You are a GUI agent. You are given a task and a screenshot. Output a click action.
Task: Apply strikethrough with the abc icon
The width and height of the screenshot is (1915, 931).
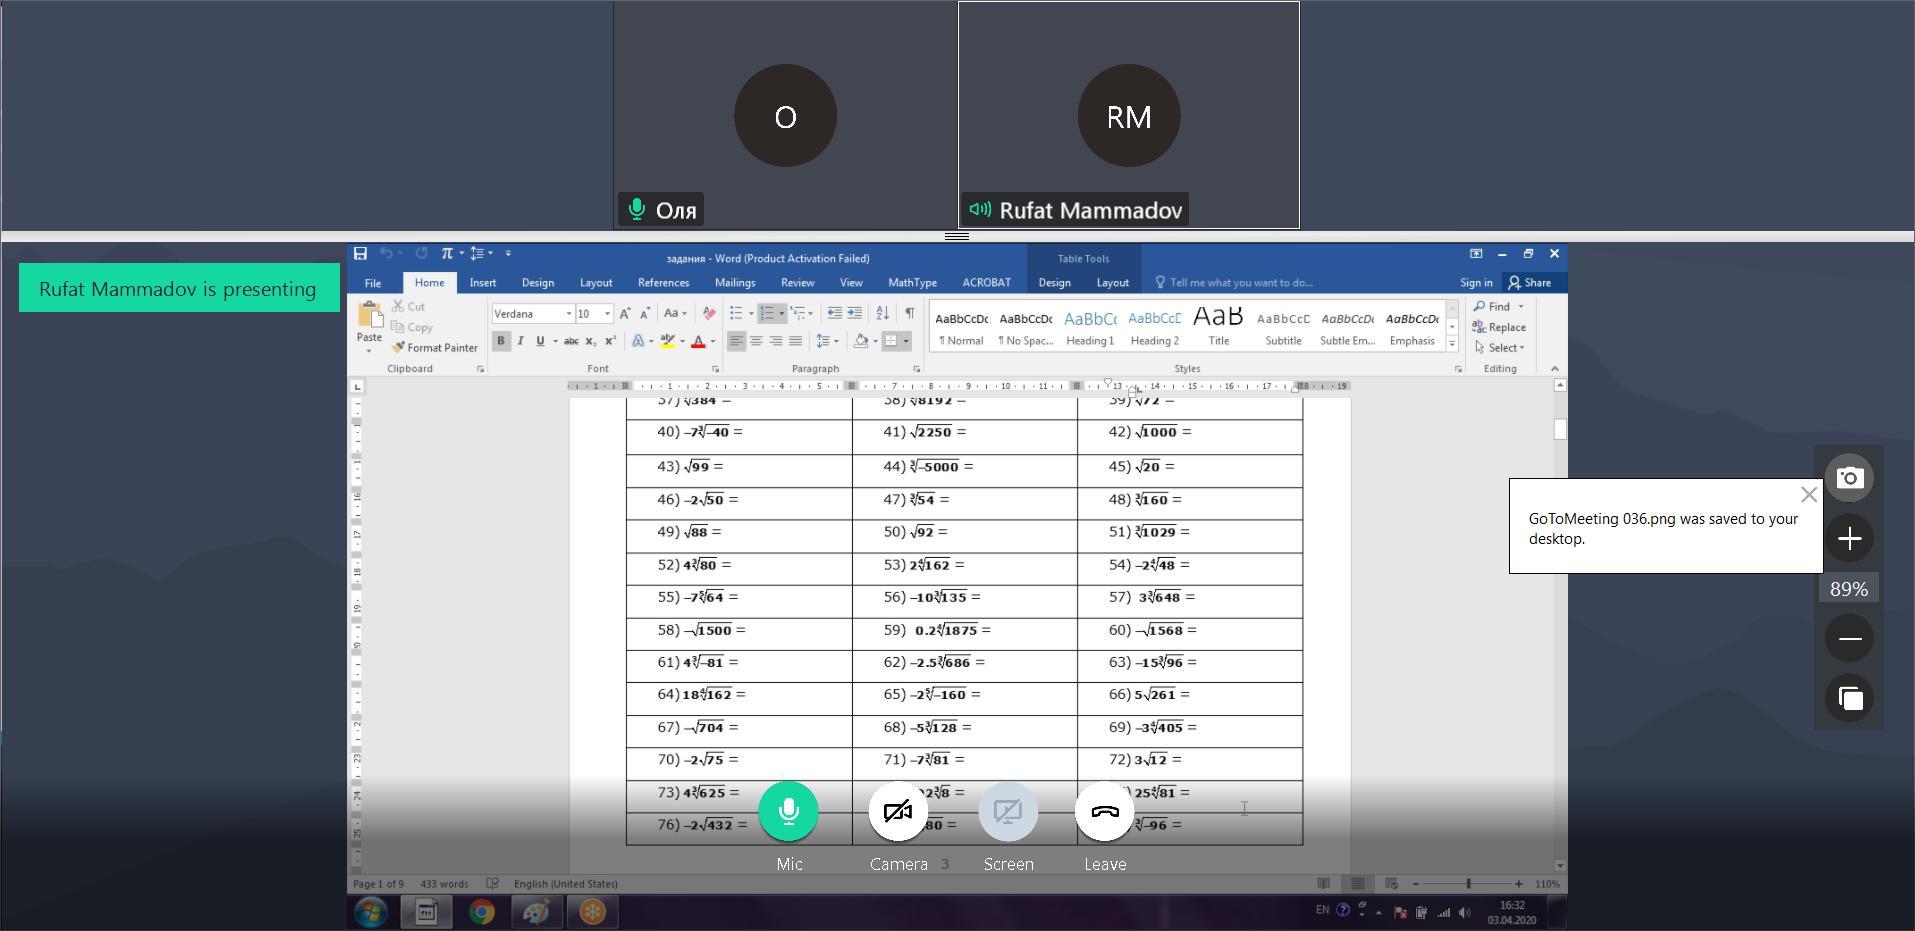click(571, 341)
